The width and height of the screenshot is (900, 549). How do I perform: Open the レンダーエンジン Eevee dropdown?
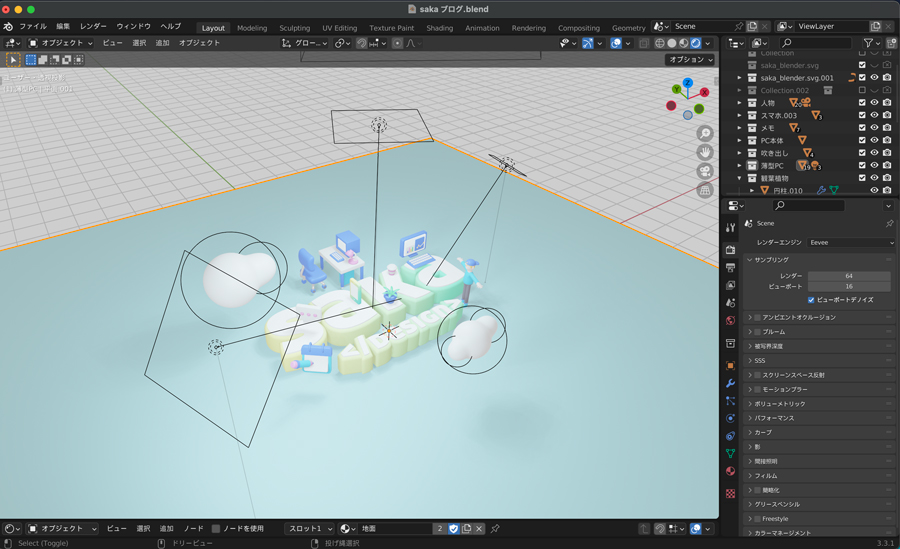coord(850,242)
